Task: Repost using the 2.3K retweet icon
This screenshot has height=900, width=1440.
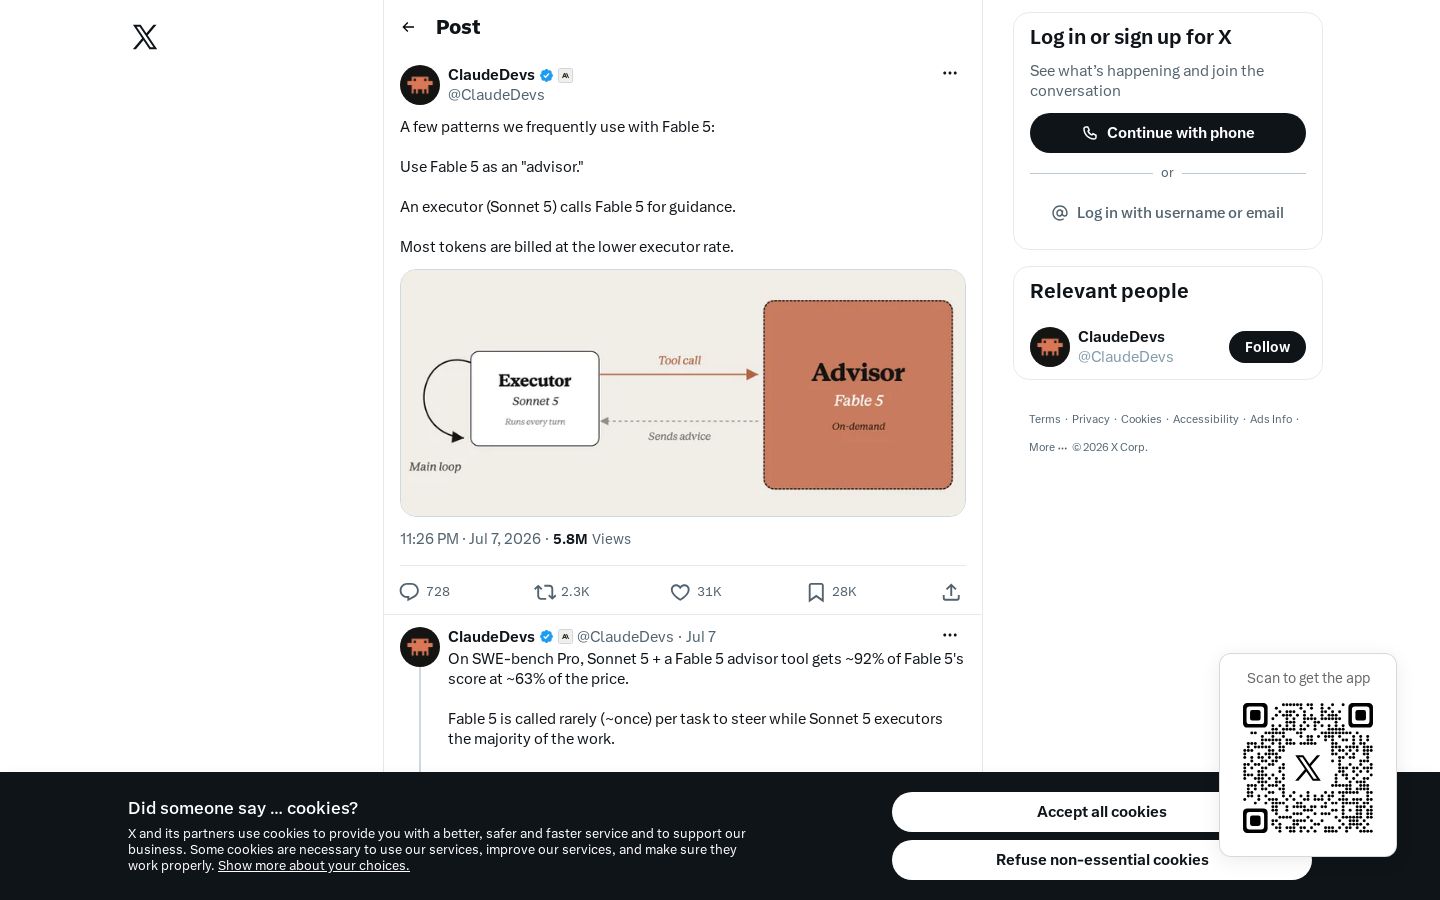Action: tap(545, 592)
